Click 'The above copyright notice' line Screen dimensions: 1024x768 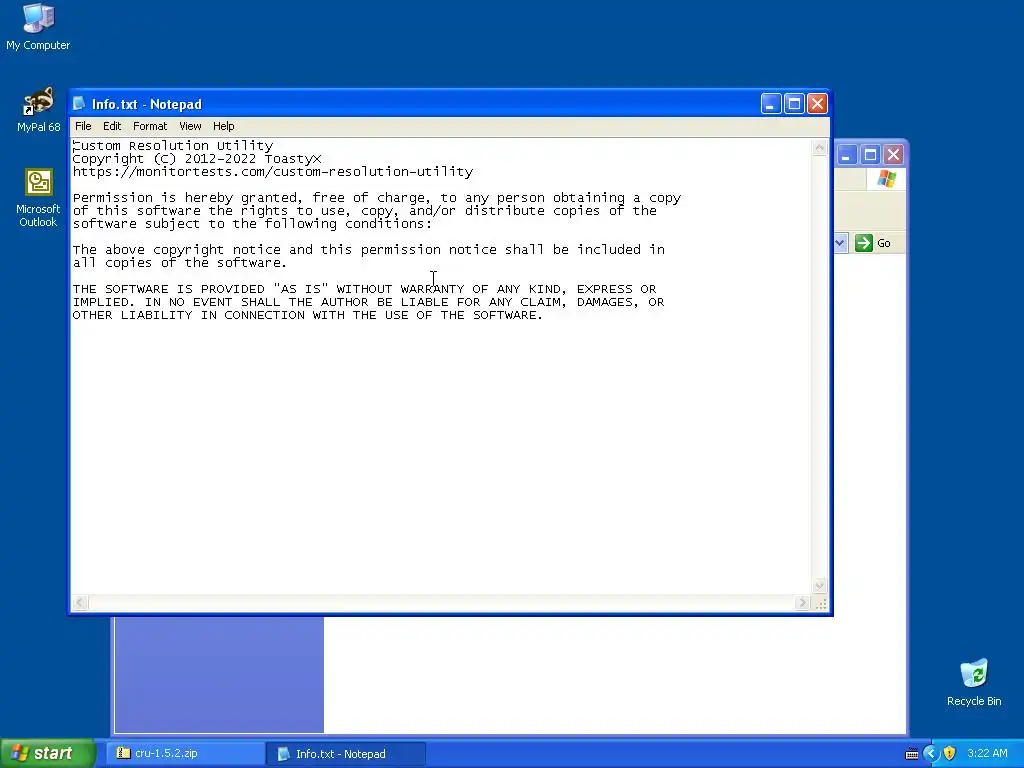[368, 250]
